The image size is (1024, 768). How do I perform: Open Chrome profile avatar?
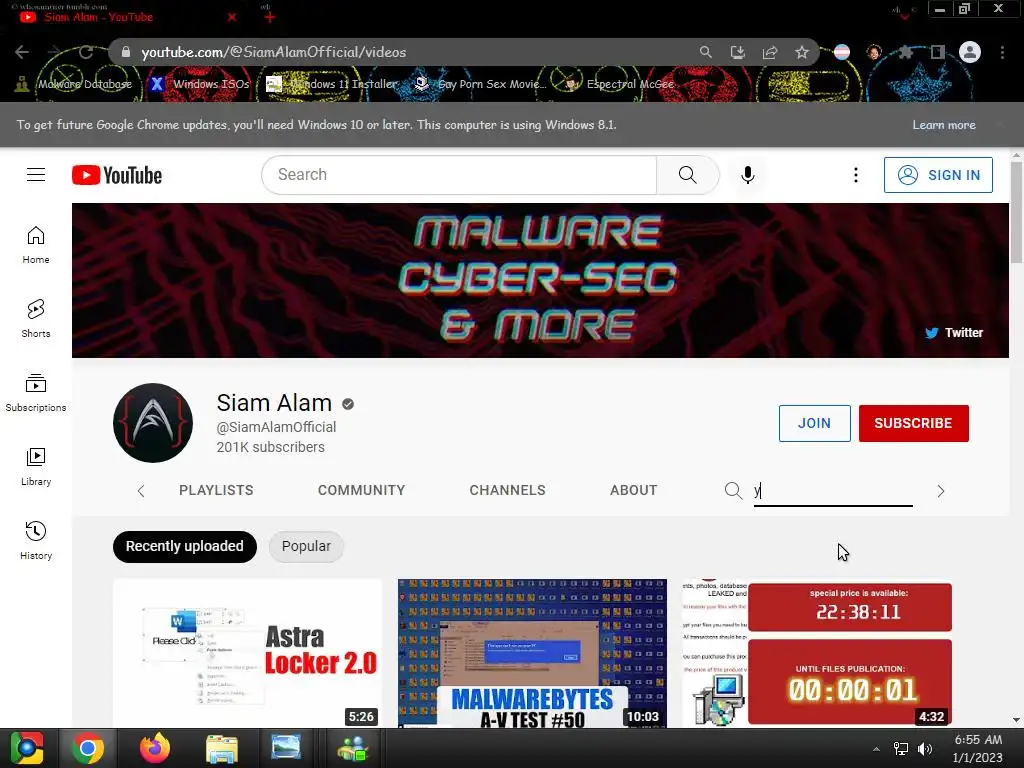[970, 52]
